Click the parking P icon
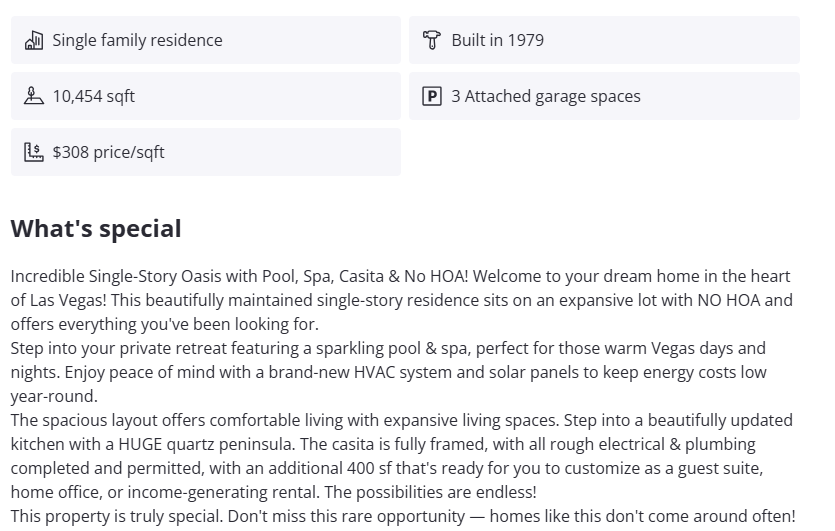 click(432, 96)
